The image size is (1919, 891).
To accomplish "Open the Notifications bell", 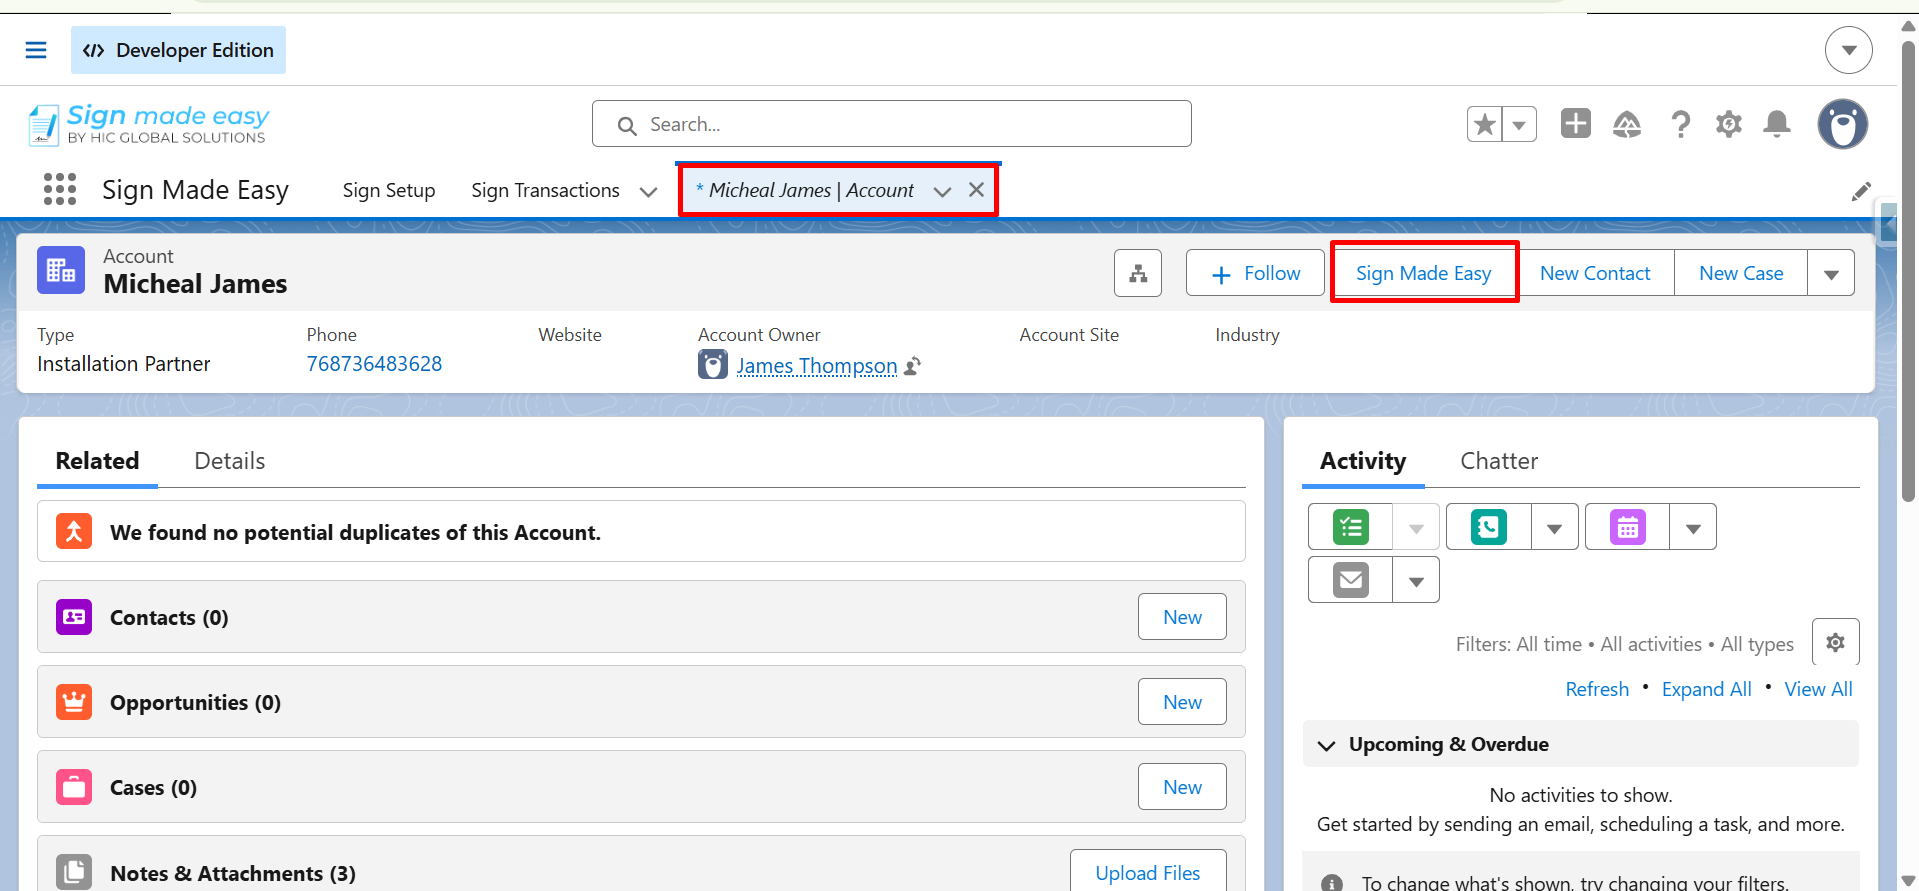I will 1777,124.
